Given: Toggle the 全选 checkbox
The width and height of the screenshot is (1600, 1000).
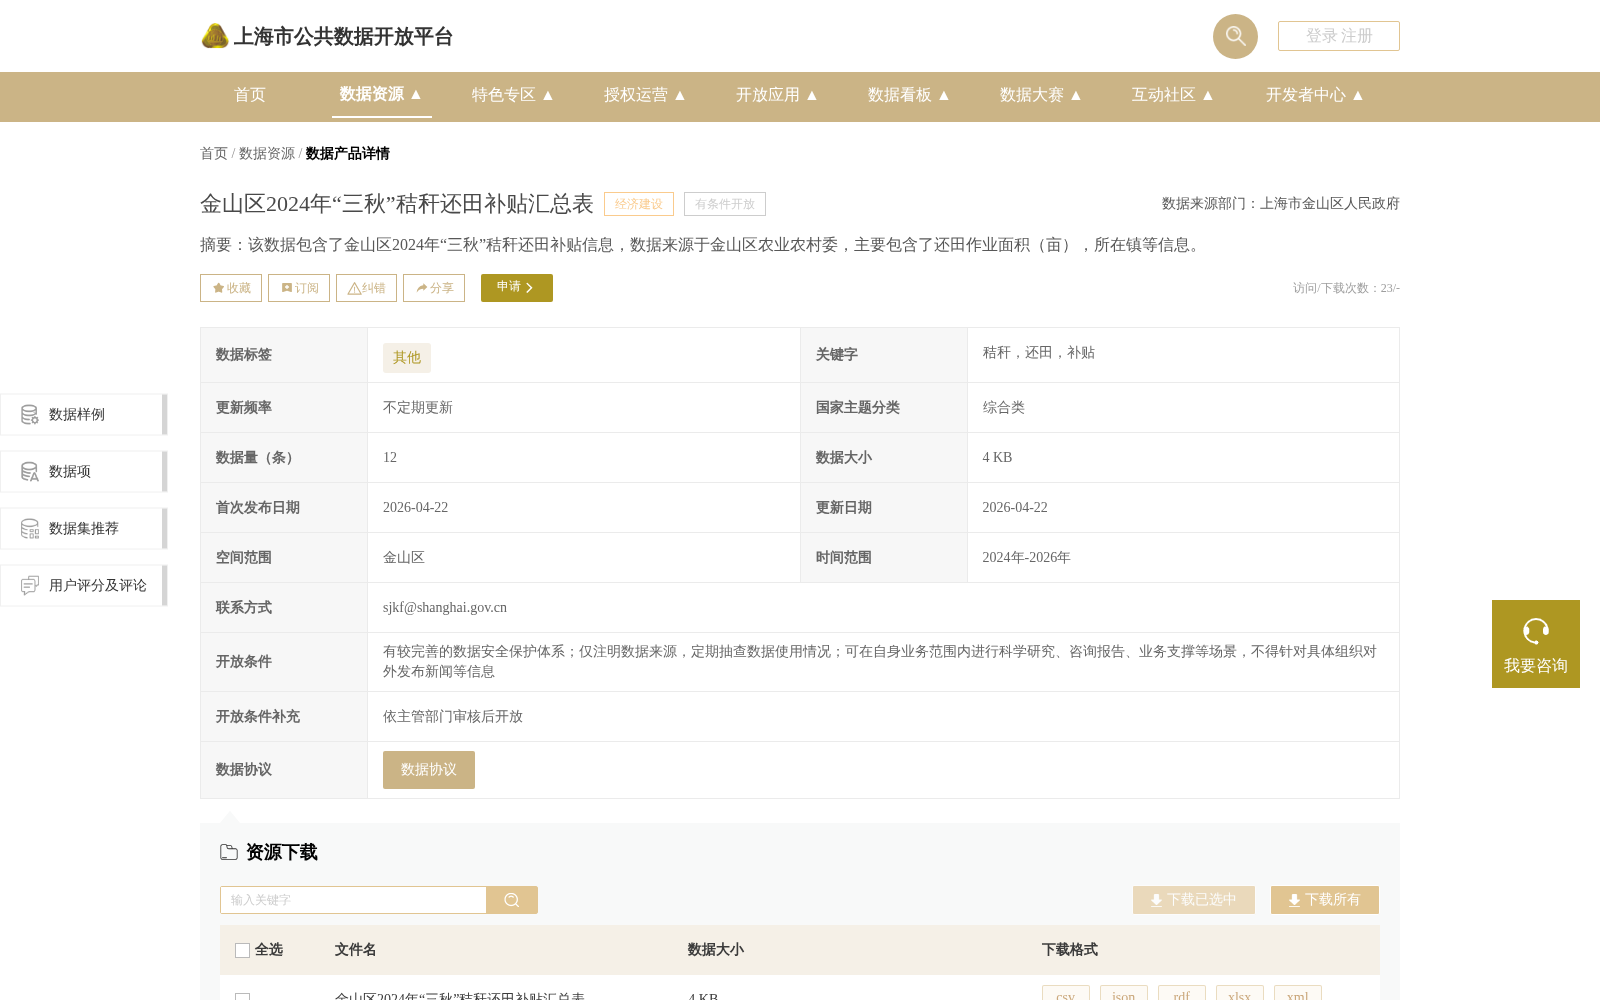Looking at the screenshot, I should pos(242,950).
